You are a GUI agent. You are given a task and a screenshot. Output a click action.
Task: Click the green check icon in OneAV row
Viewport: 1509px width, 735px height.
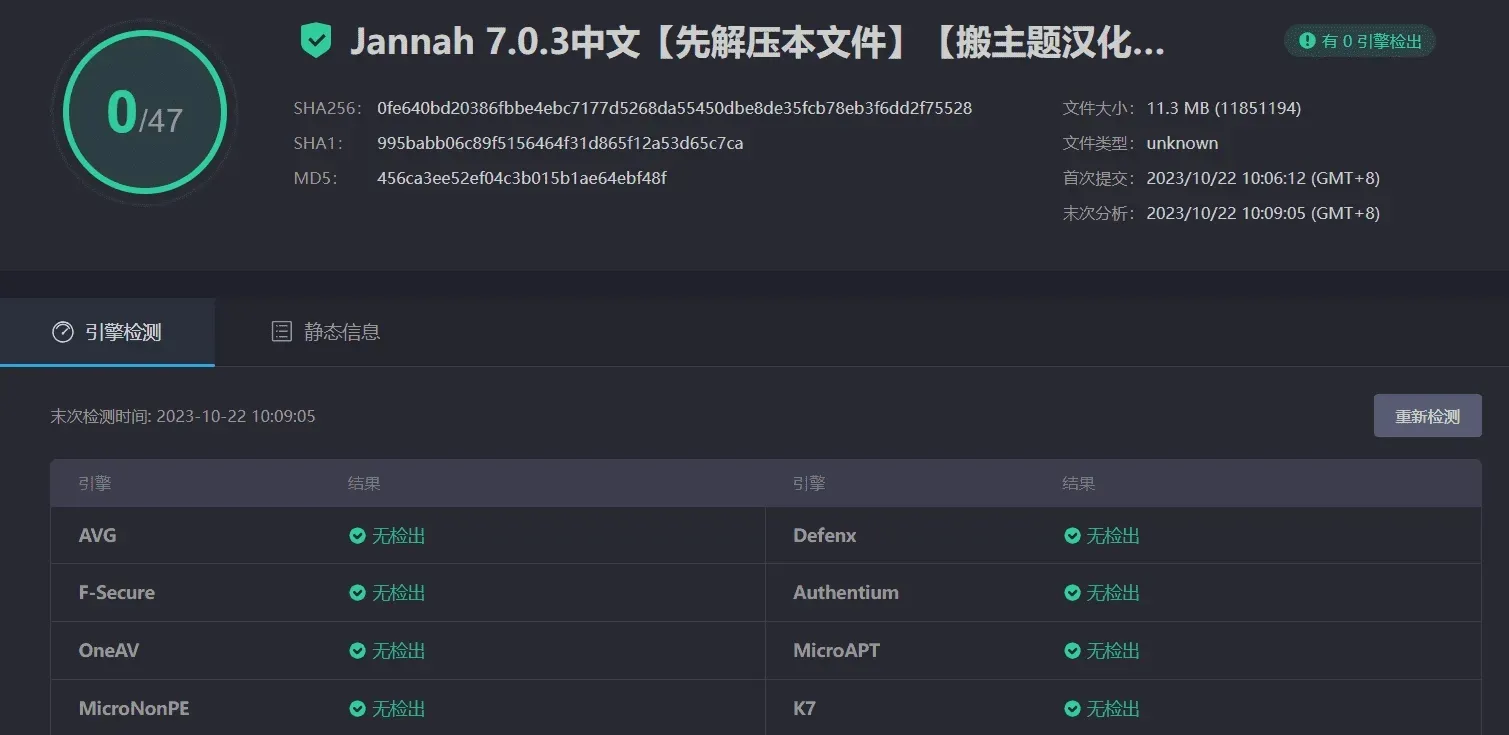(x=357, y=651)
